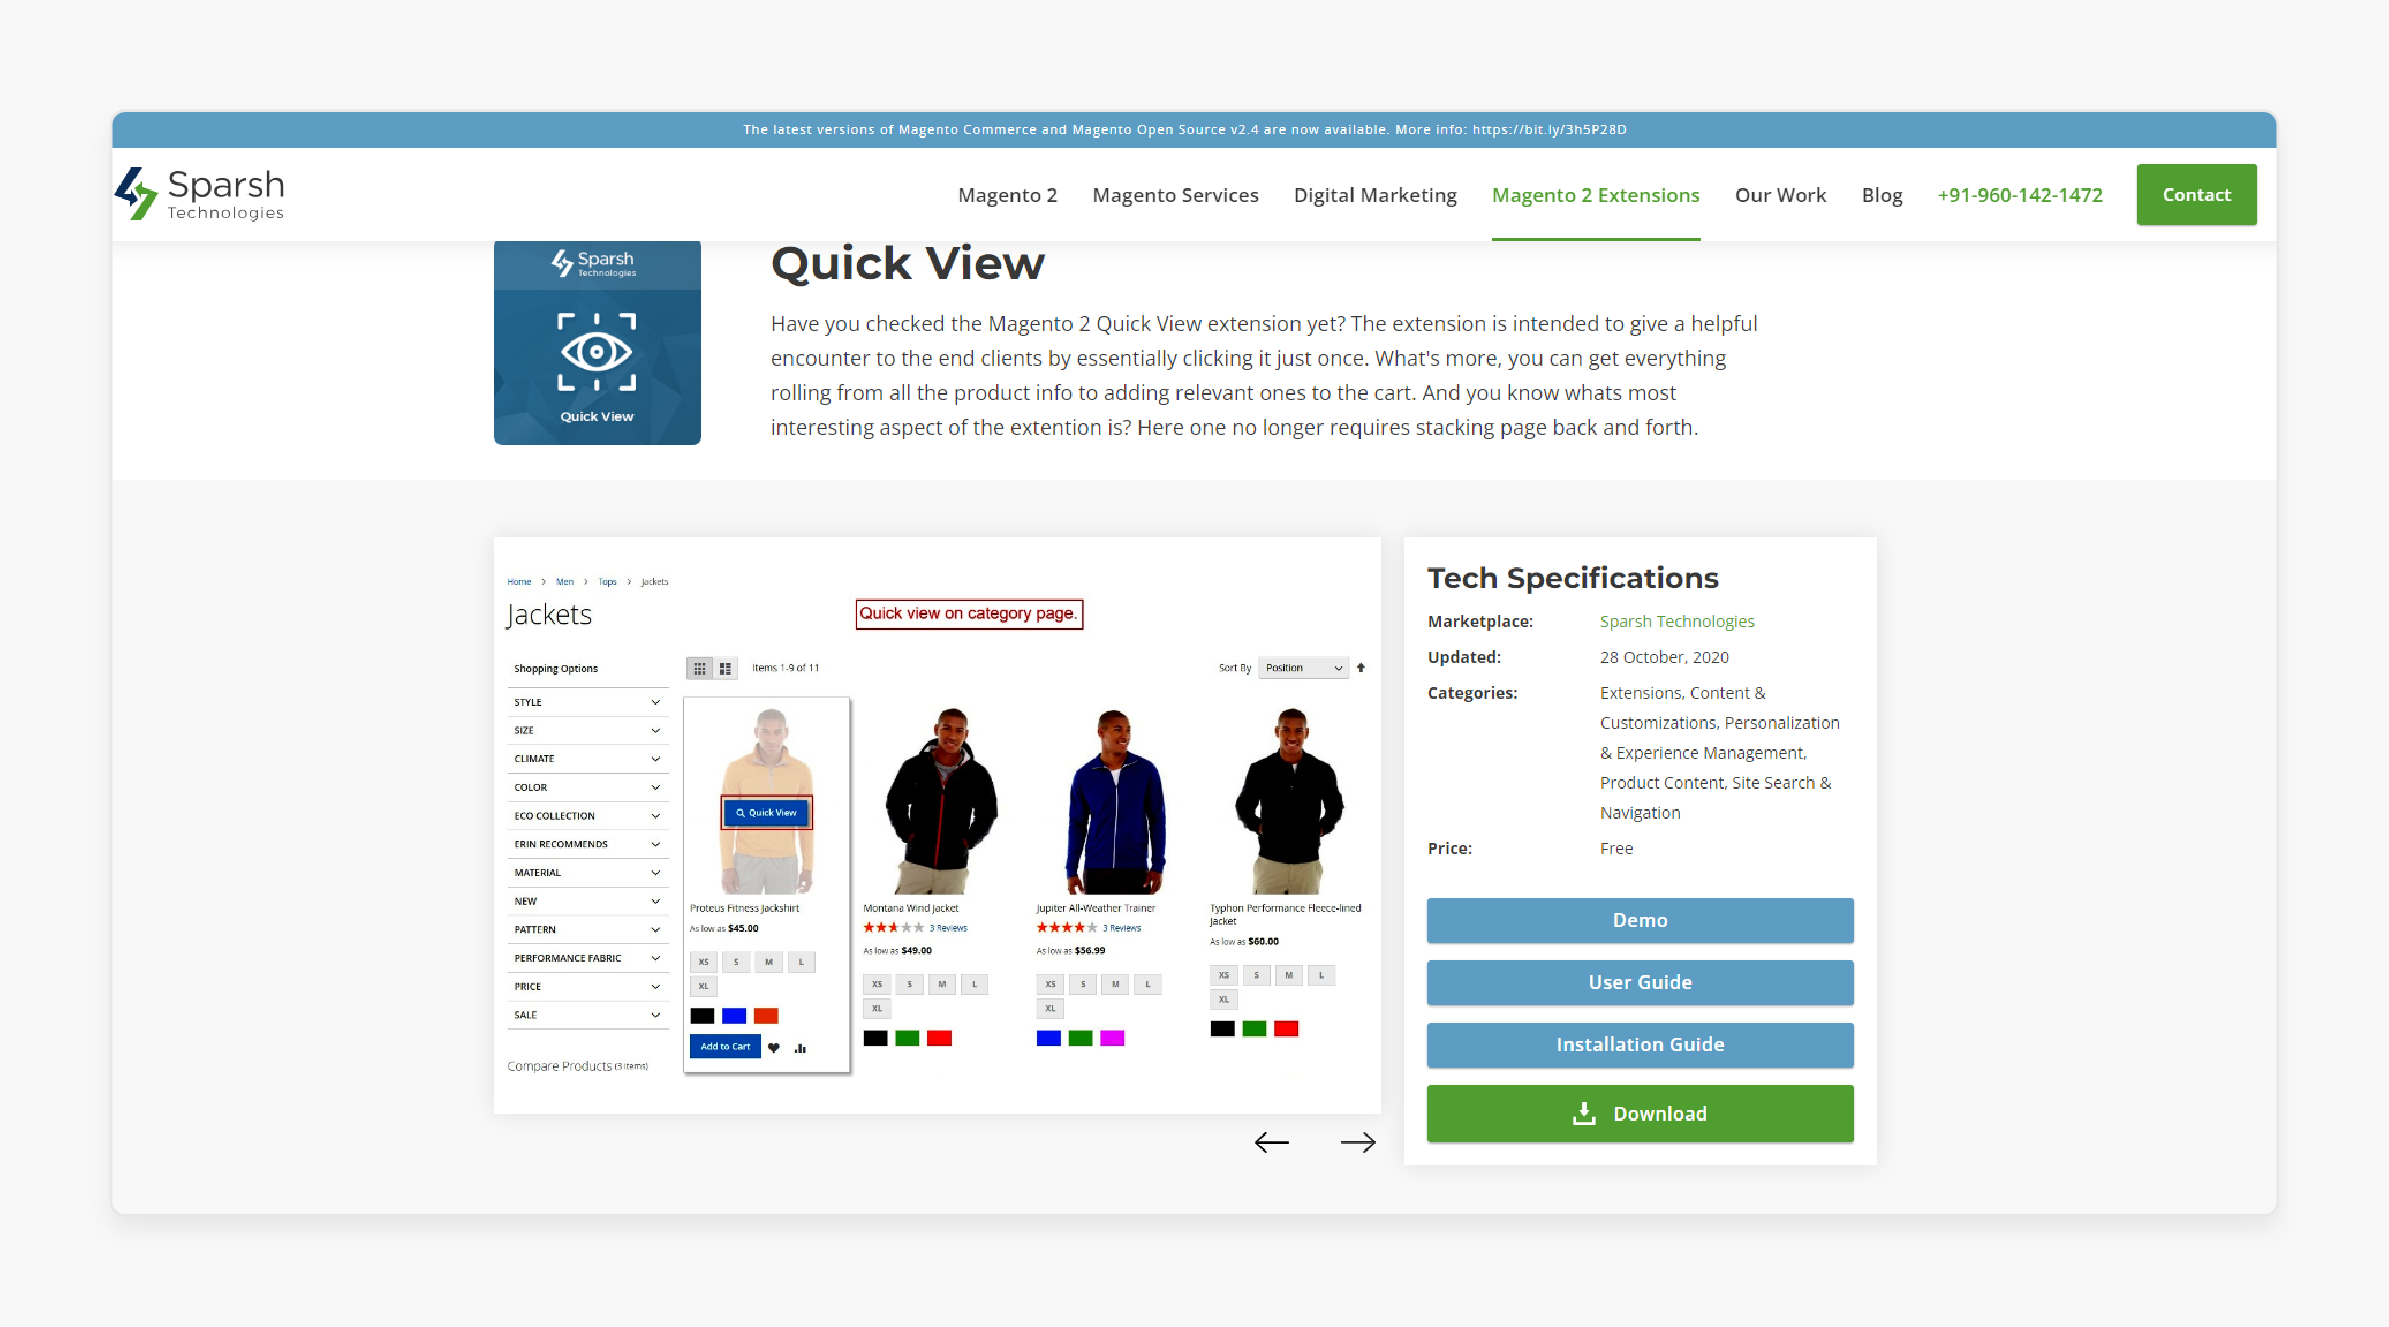Click the phone number +91-960-142-1472
This screenshot has width=2389, height=1327.
coord(2020,195)
